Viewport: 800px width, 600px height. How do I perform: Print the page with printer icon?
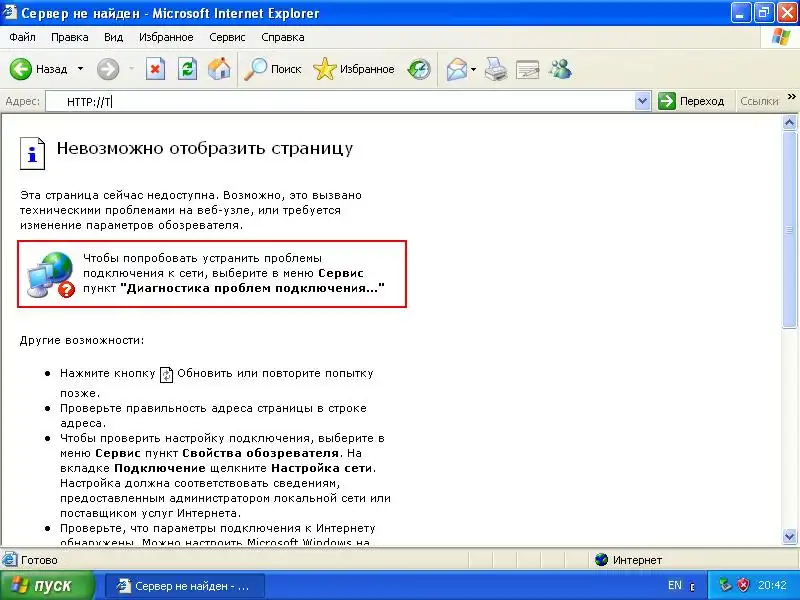[x=495, y=69]
